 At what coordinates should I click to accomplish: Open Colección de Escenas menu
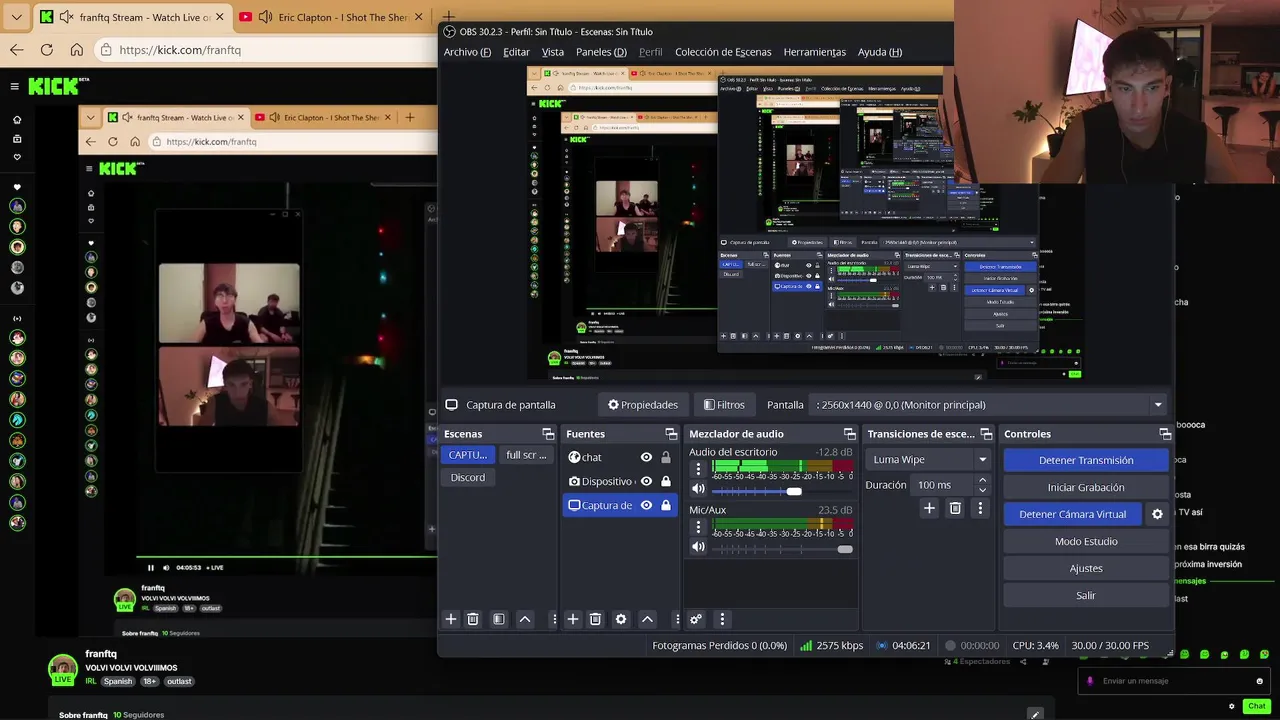[723, 52]
